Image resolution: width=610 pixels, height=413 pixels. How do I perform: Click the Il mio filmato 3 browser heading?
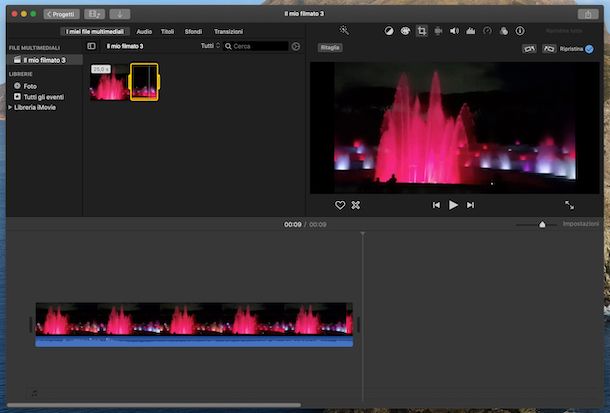tap(125, 46)
